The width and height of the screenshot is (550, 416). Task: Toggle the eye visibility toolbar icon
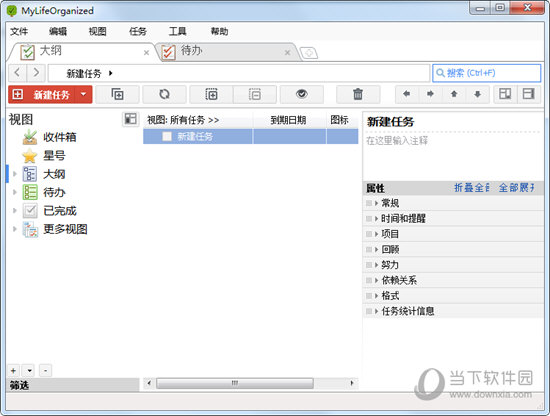[x=302, y=94]
